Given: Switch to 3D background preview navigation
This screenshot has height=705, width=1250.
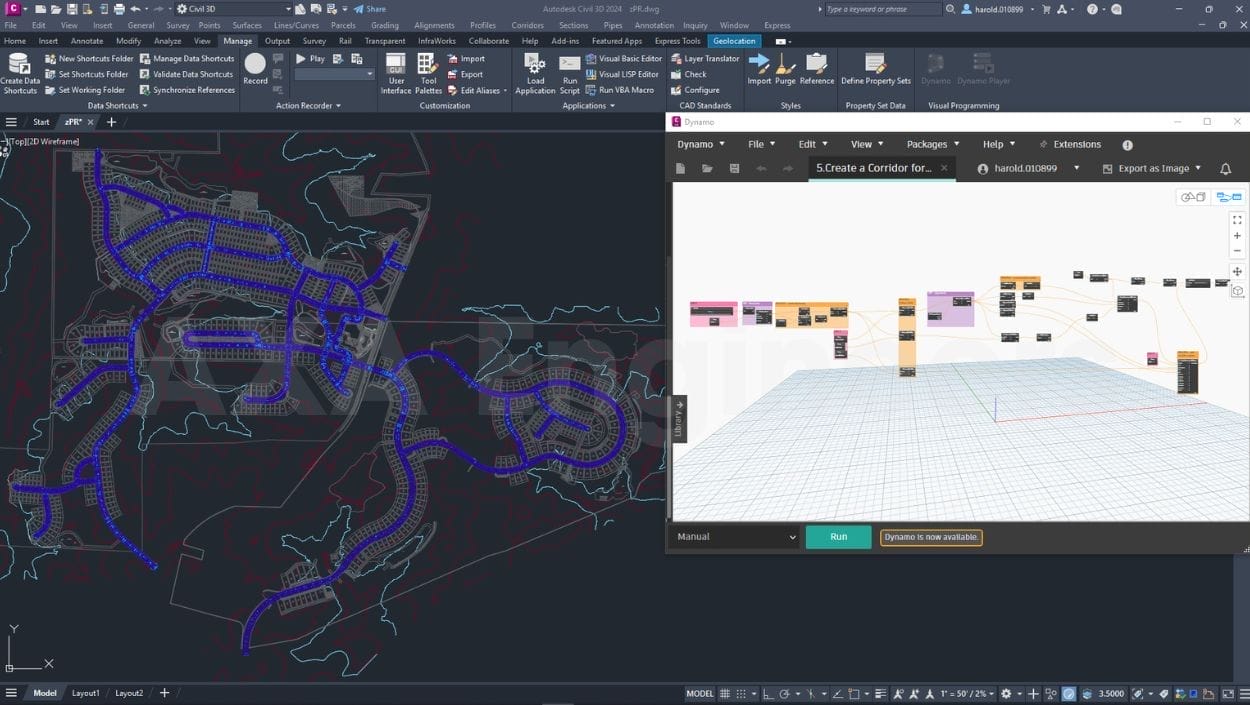Looking at the screenshot, I should tap(1193, 197).
